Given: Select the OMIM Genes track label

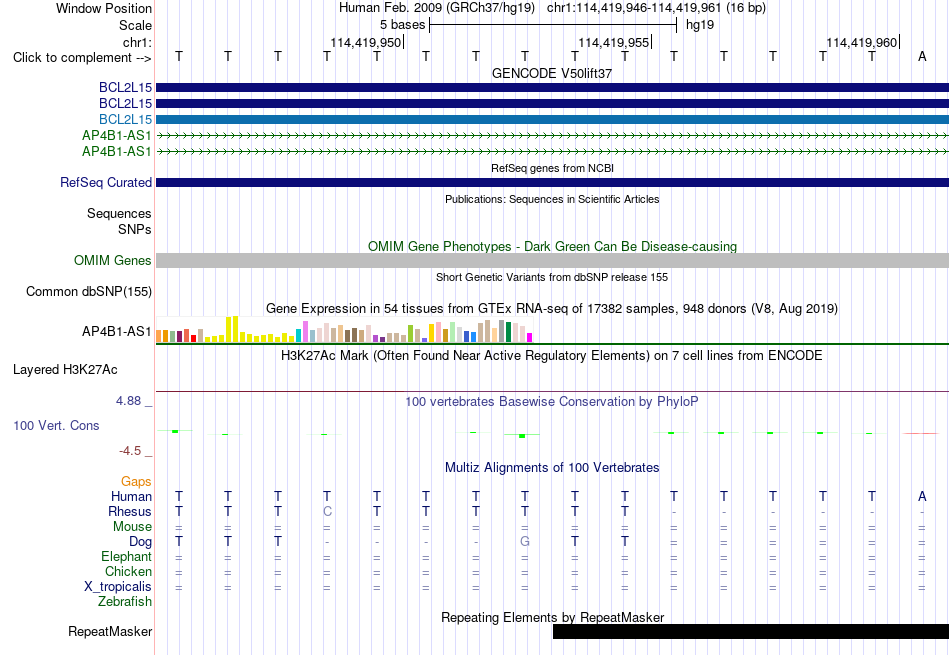Looking at the screenshot, I should pyautogui.click(x=113, y=261).
